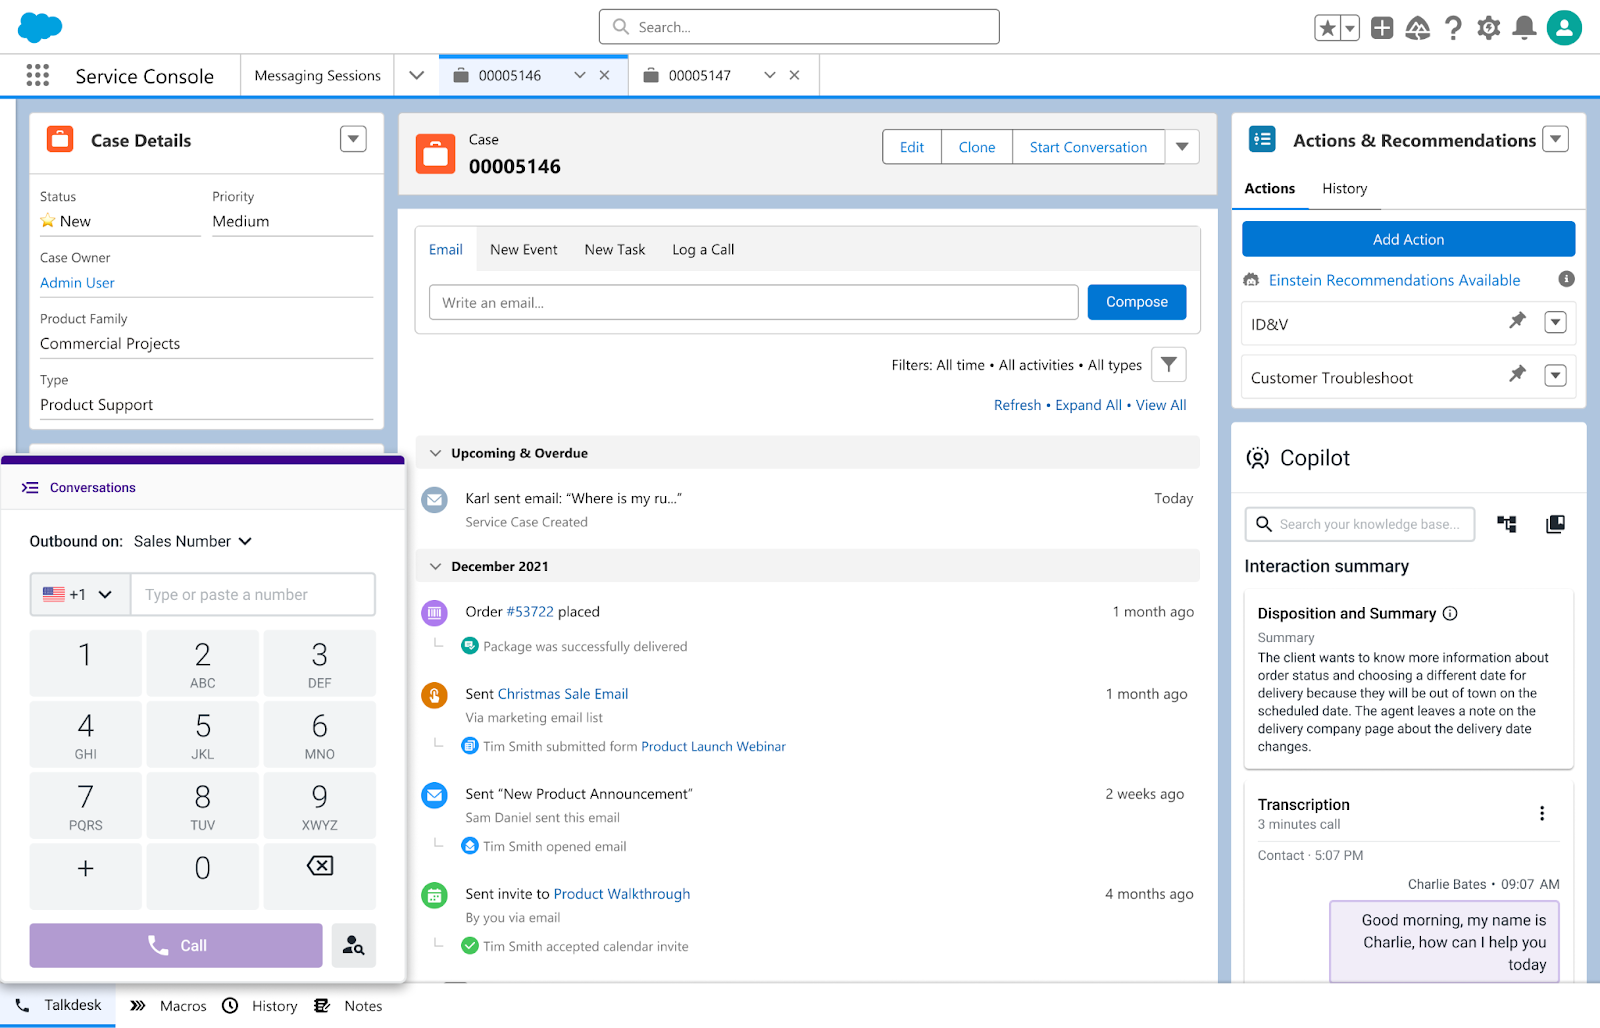Open the Macros utility bar item
1600x1028 pixels.
tap(168, 1006)
